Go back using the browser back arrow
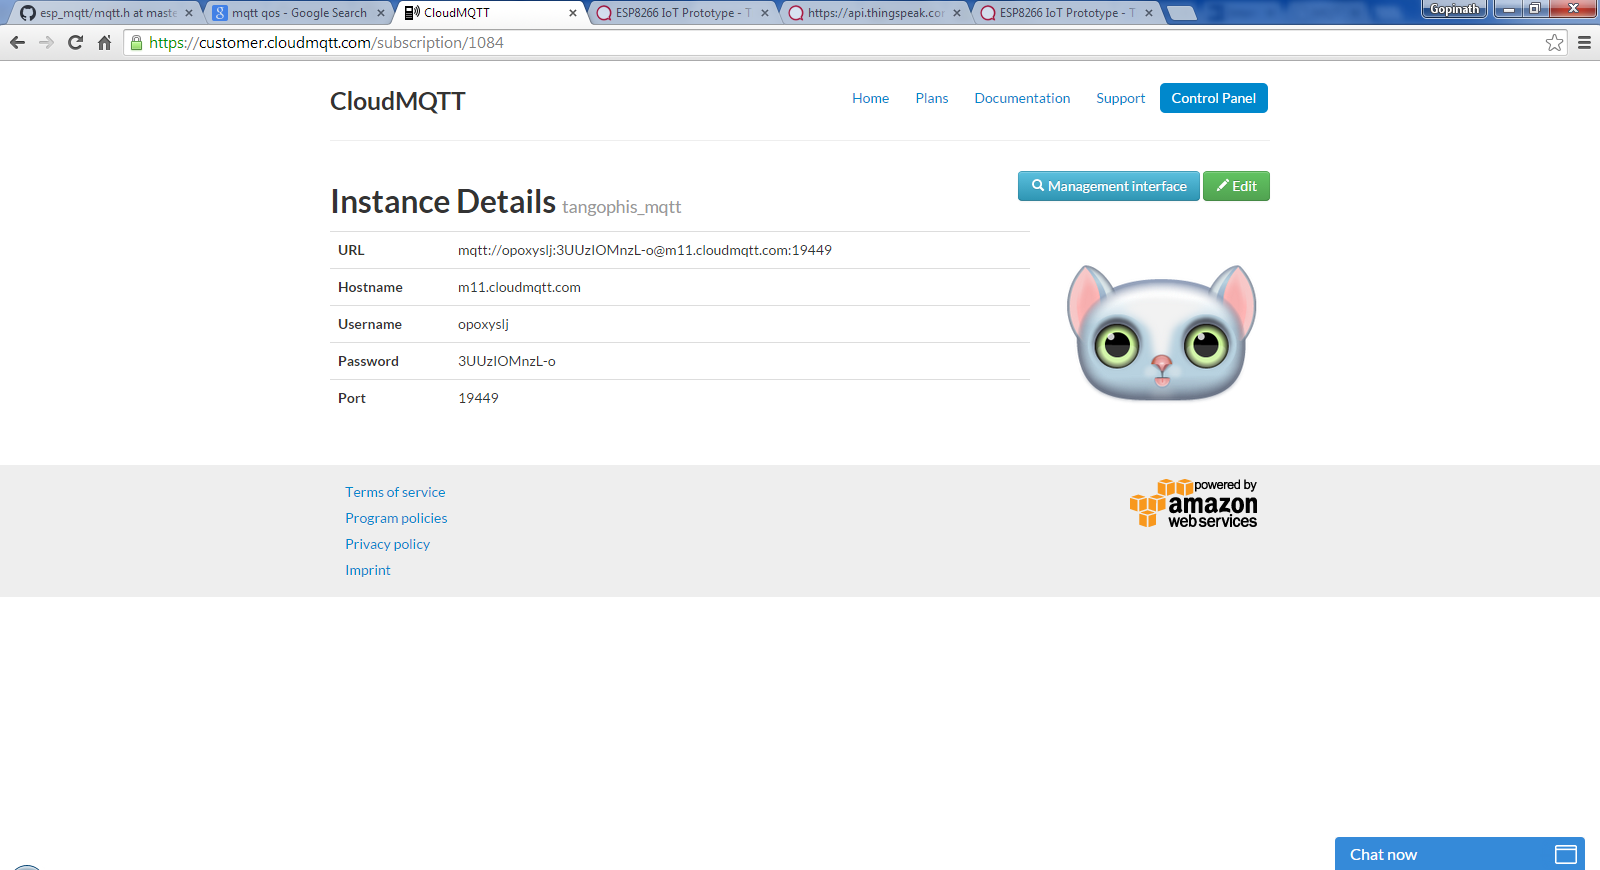Screen dimensions: 1600x870 coord(17,43)
